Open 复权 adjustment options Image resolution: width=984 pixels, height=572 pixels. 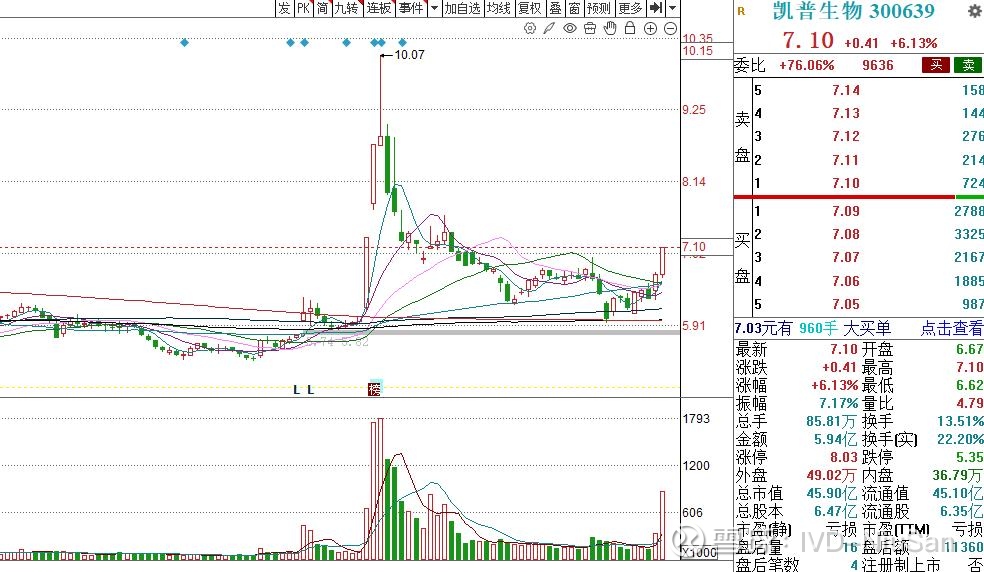click(530, 8)
